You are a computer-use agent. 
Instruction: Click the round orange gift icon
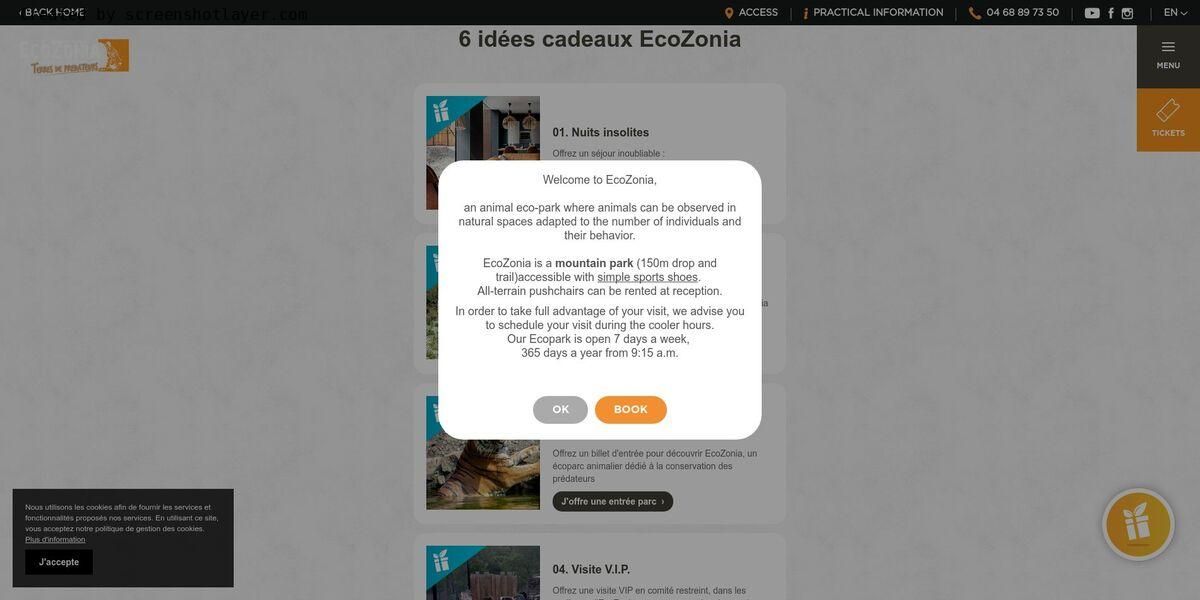point(1138,524)
